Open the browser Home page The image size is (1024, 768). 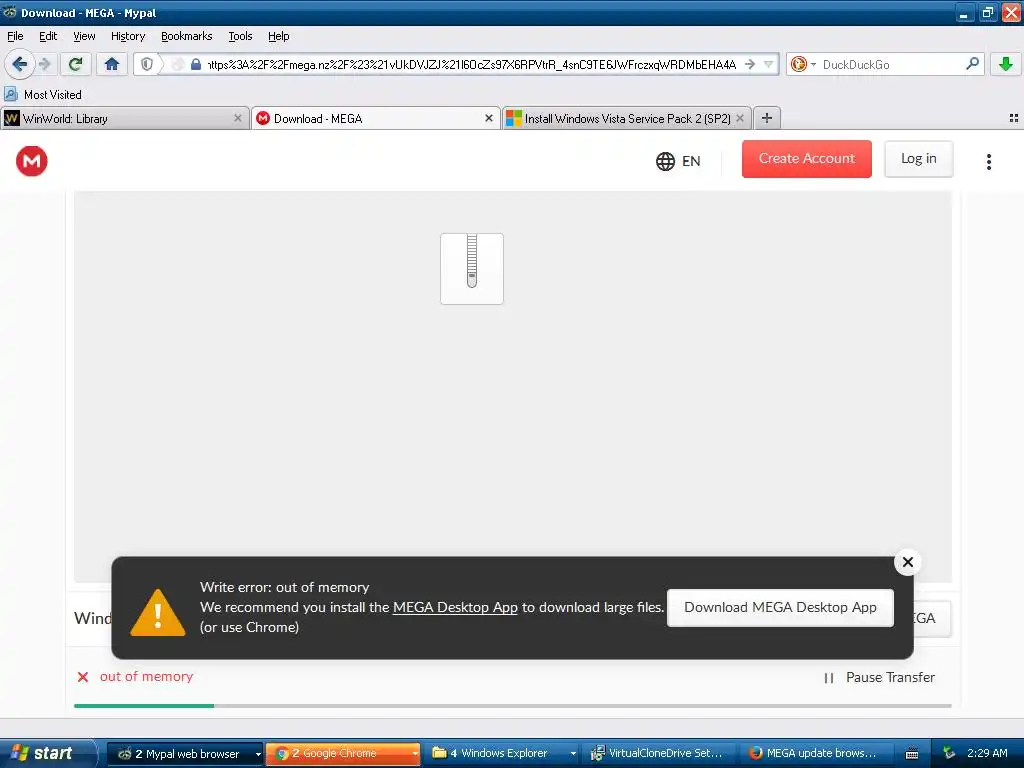click(112, 64)
